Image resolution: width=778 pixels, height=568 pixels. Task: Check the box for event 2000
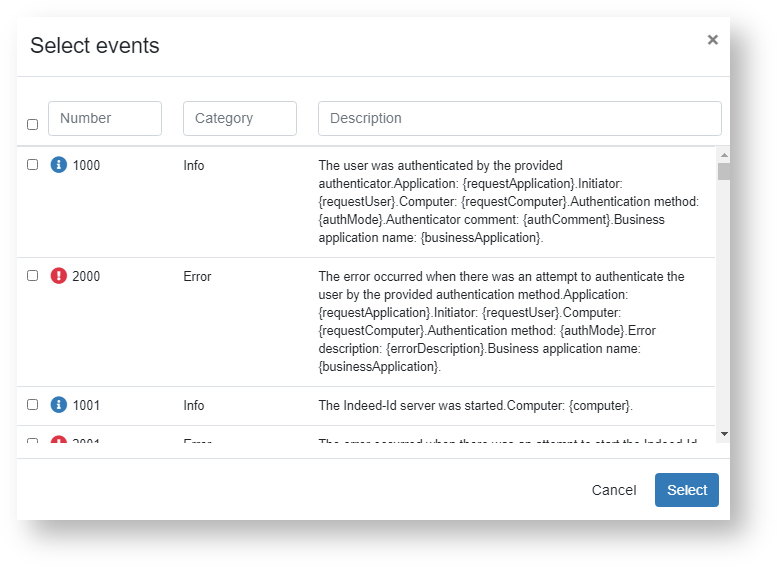[32, 276]
